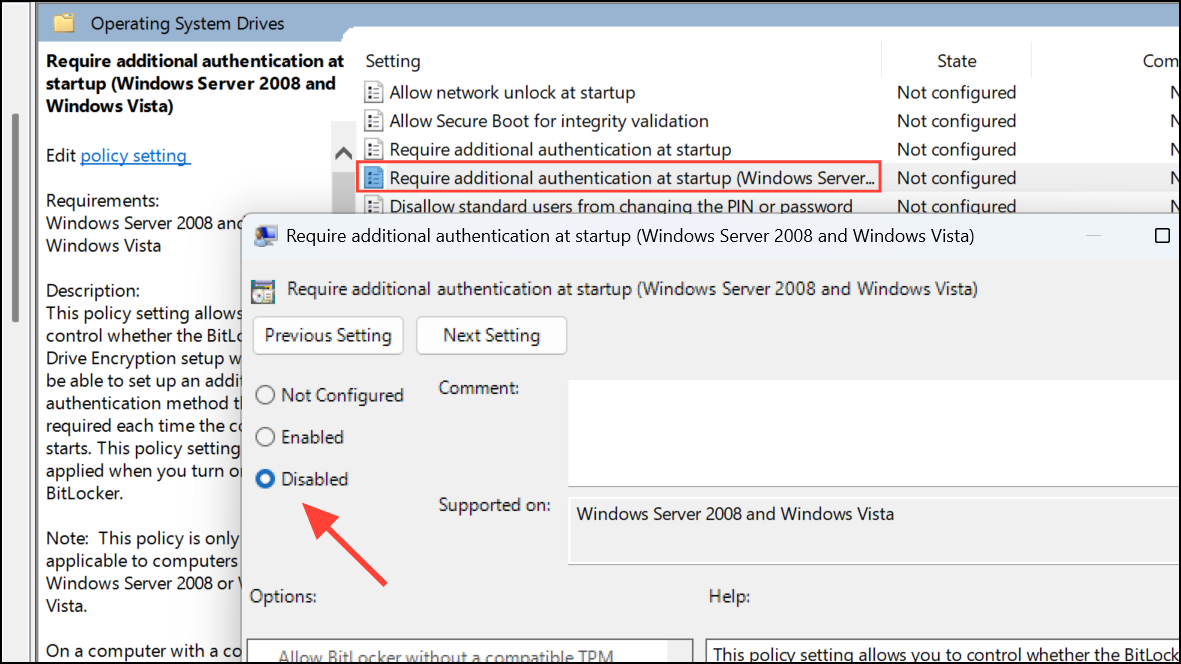1181x664 pixels.
Task: Click the 'Operating System Drives' header title
Action: pyautogui.click(x=188, y=24)
